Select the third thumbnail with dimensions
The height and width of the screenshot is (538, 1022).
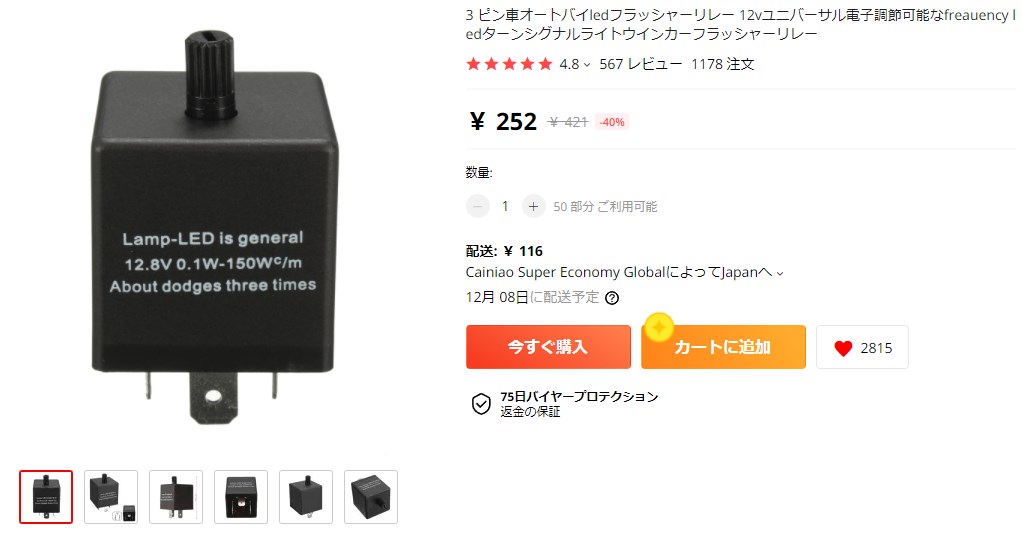tap(176, 497)
